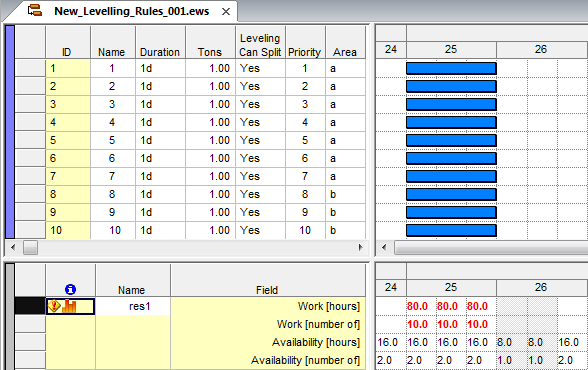588x370 pixels.
Task: Click the orange histogram icon beside res1
Action: click(69, 306)
